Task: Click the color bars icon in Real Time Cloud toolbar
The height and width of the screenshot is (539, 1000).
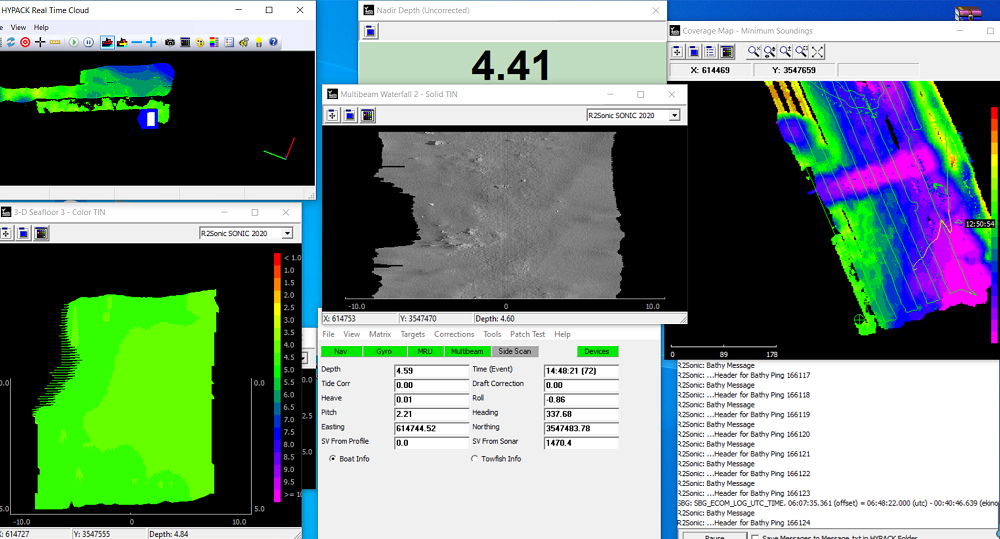Action: point(185,42)
